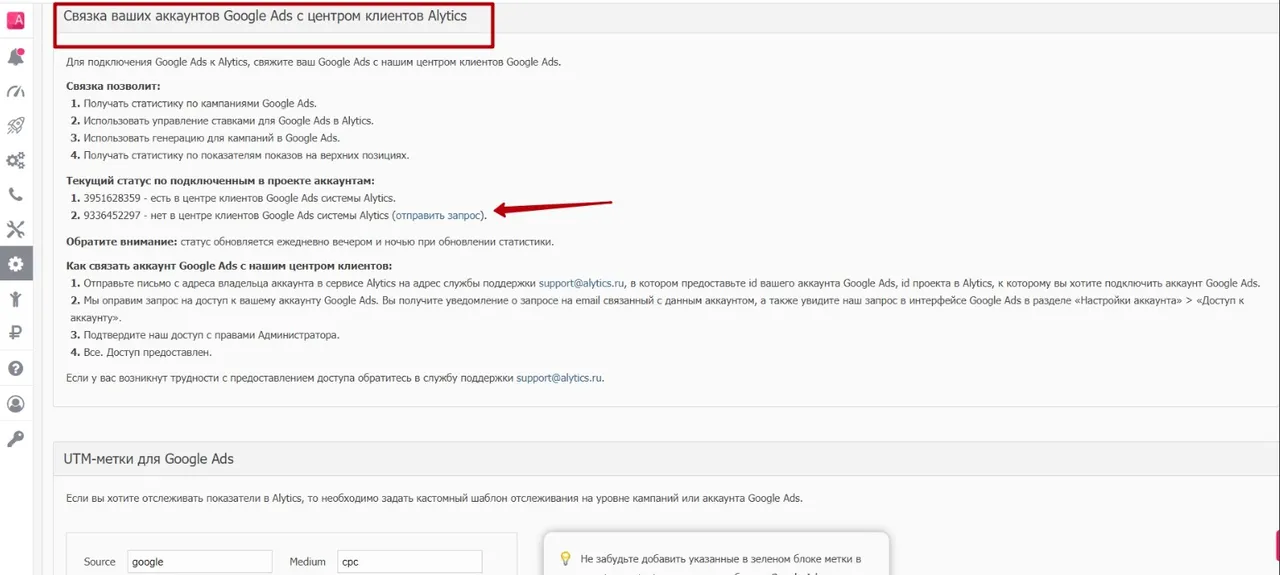Click «Все. Доступ предоставлен.» step text
This screenshot has width=1280, height=575.
click(147, 352)
